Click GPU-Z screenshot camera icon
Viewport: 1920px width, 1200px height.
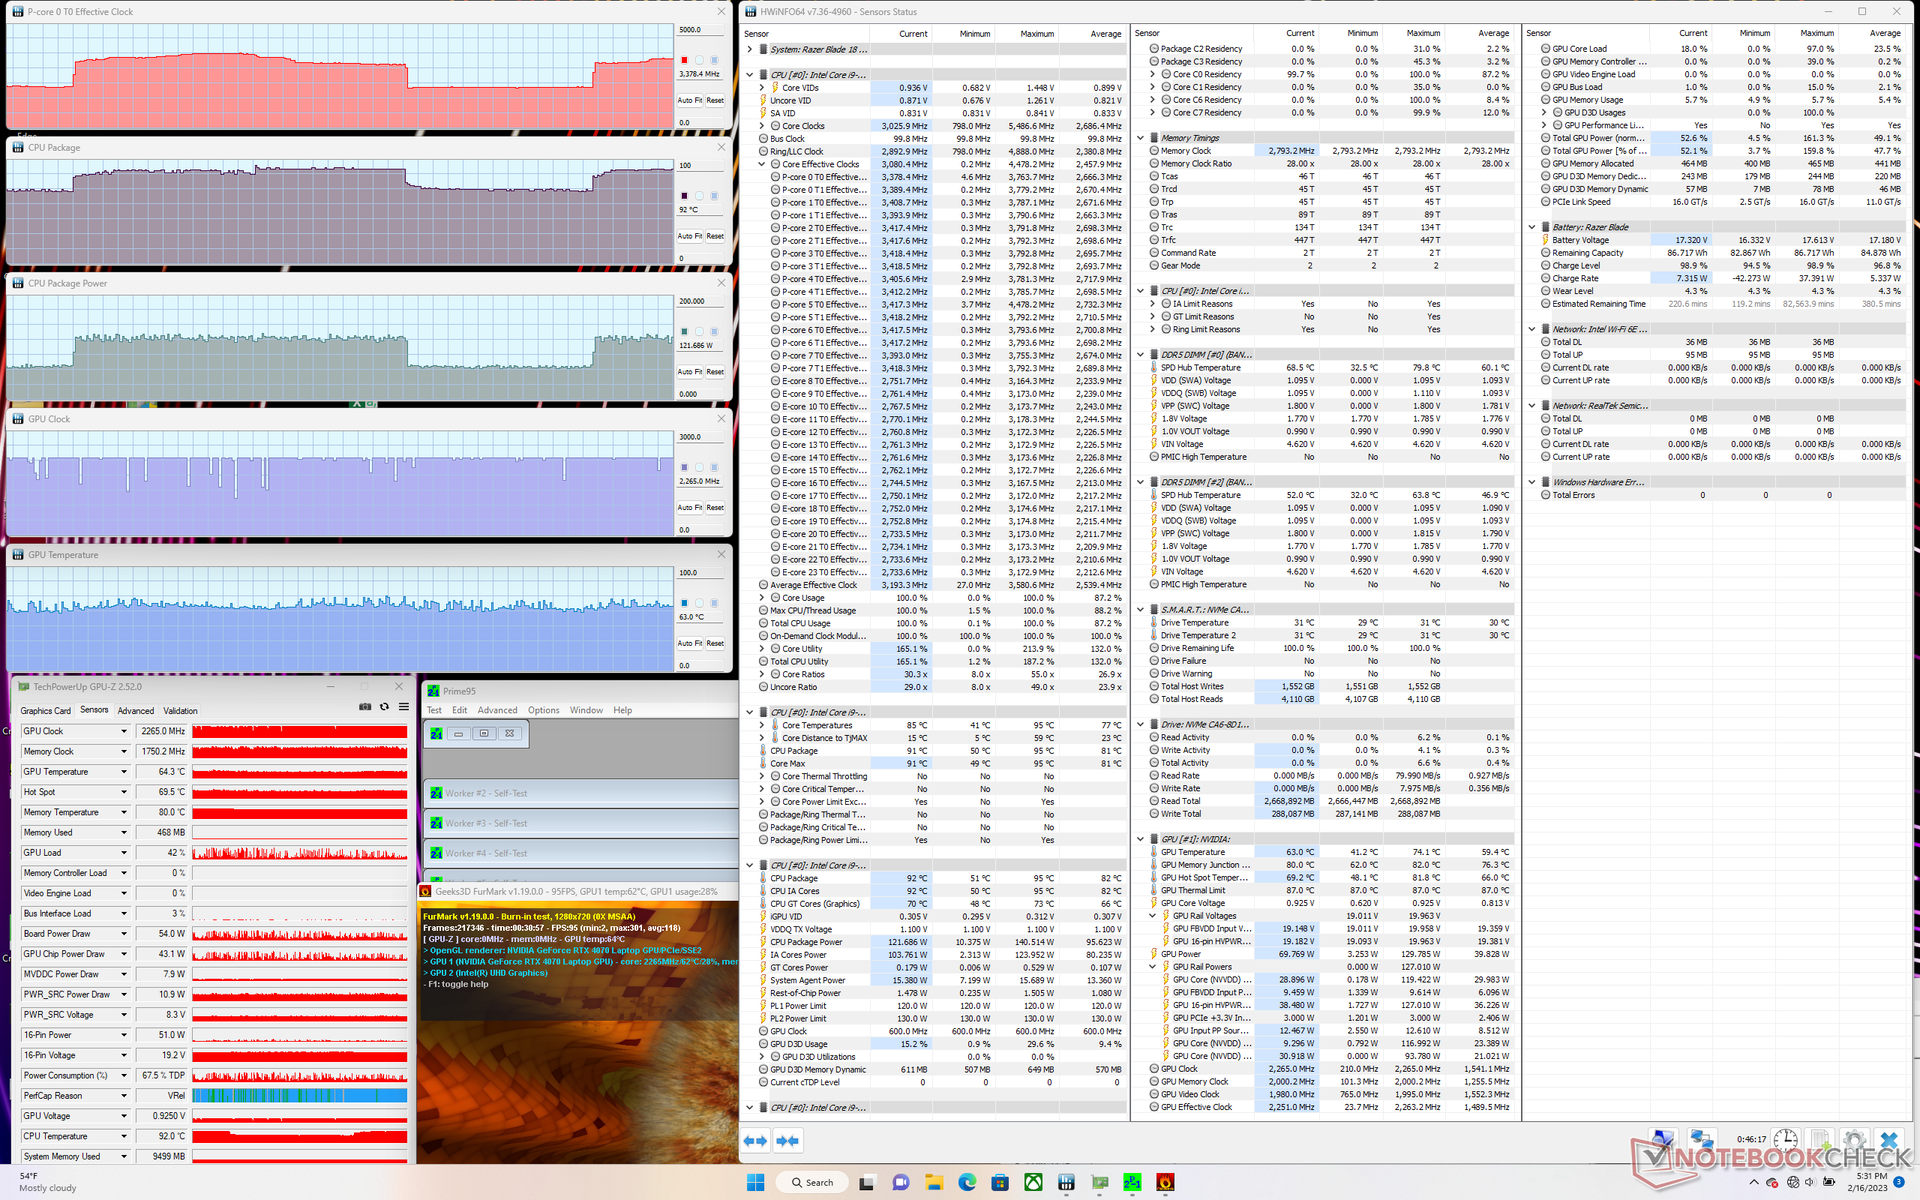(x=365, y=707)
